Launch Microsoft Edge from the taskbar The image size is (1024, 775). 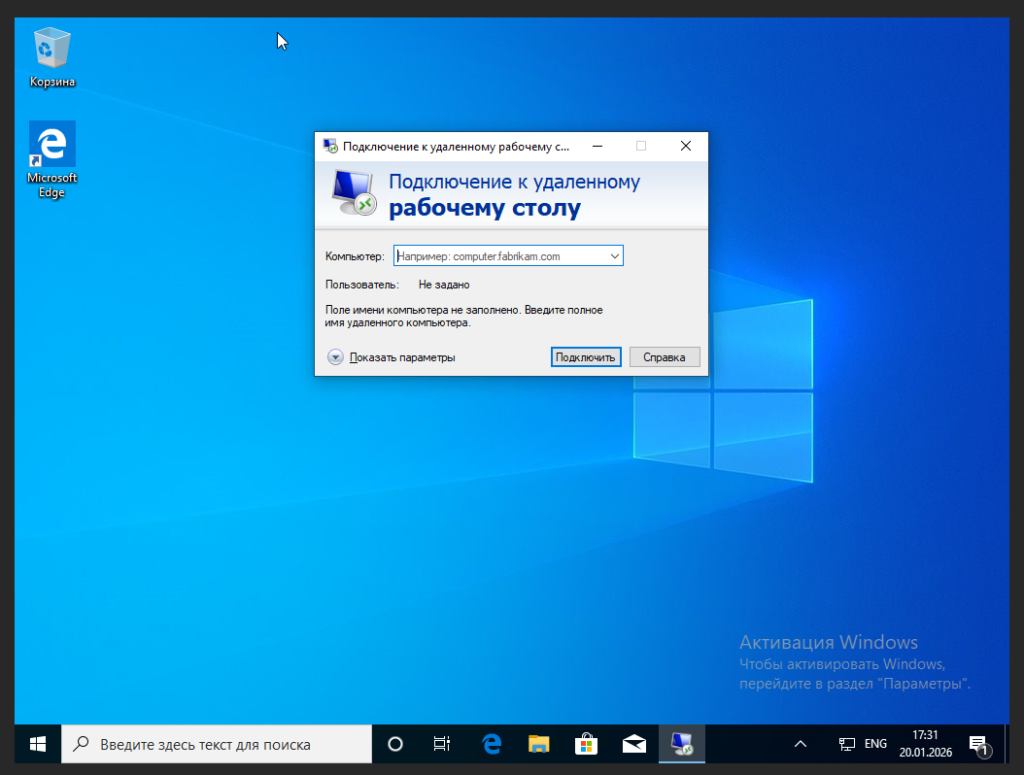pos(491,744)
